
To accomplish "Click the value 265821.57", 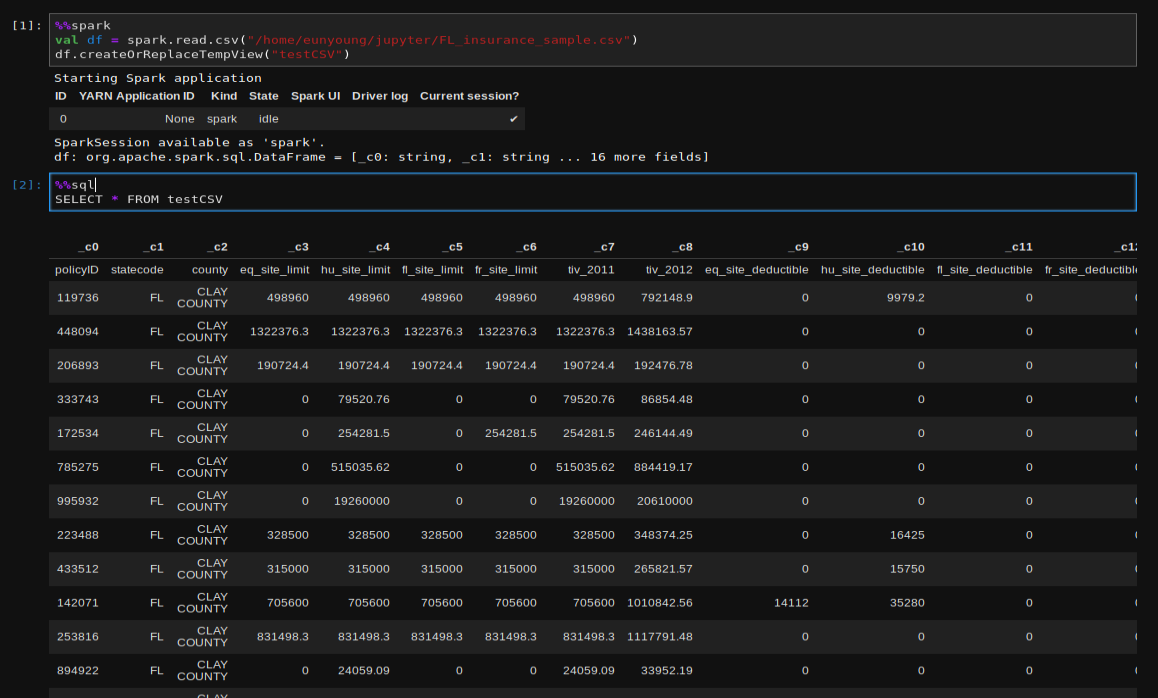I will coord(663,569).
